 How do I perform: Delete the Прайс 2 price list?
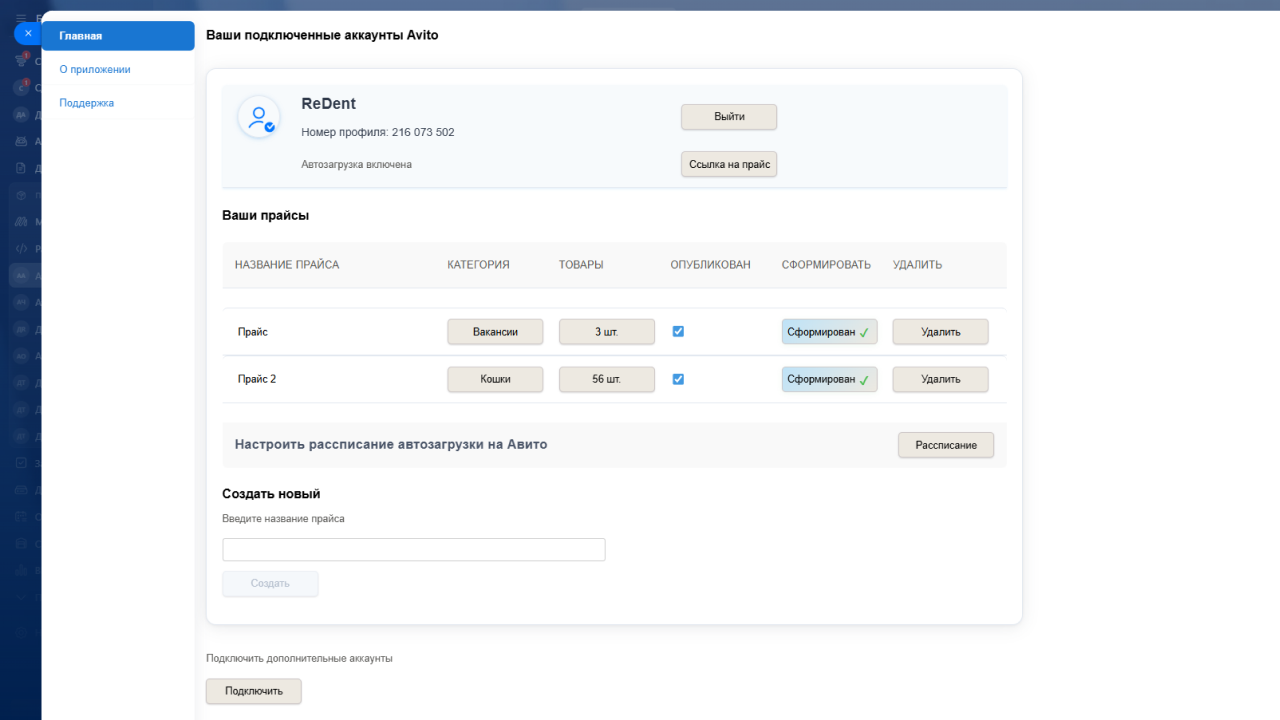coord(940,380)
